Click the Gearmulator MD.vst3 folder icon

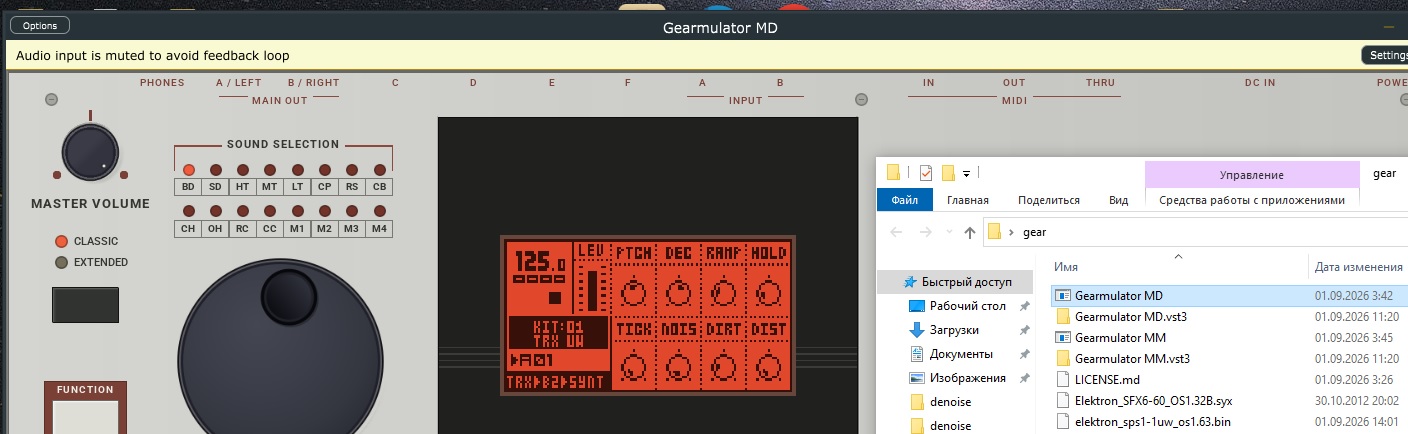point(1064,316)
